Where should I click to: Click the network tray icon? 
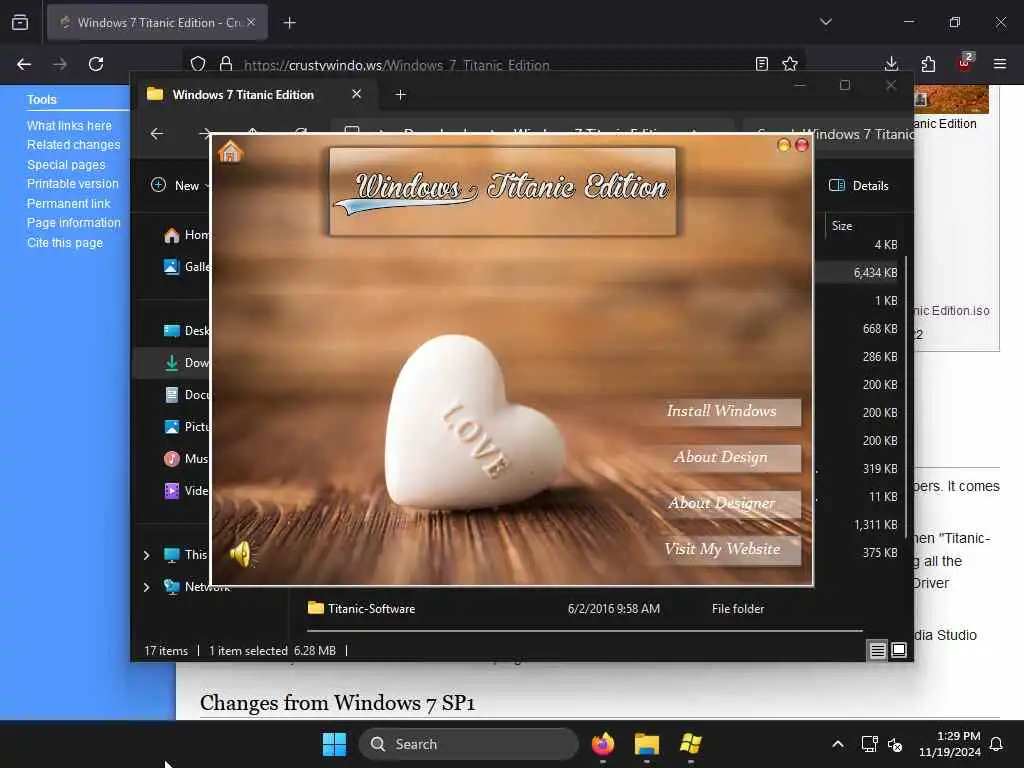pos(869,744)
